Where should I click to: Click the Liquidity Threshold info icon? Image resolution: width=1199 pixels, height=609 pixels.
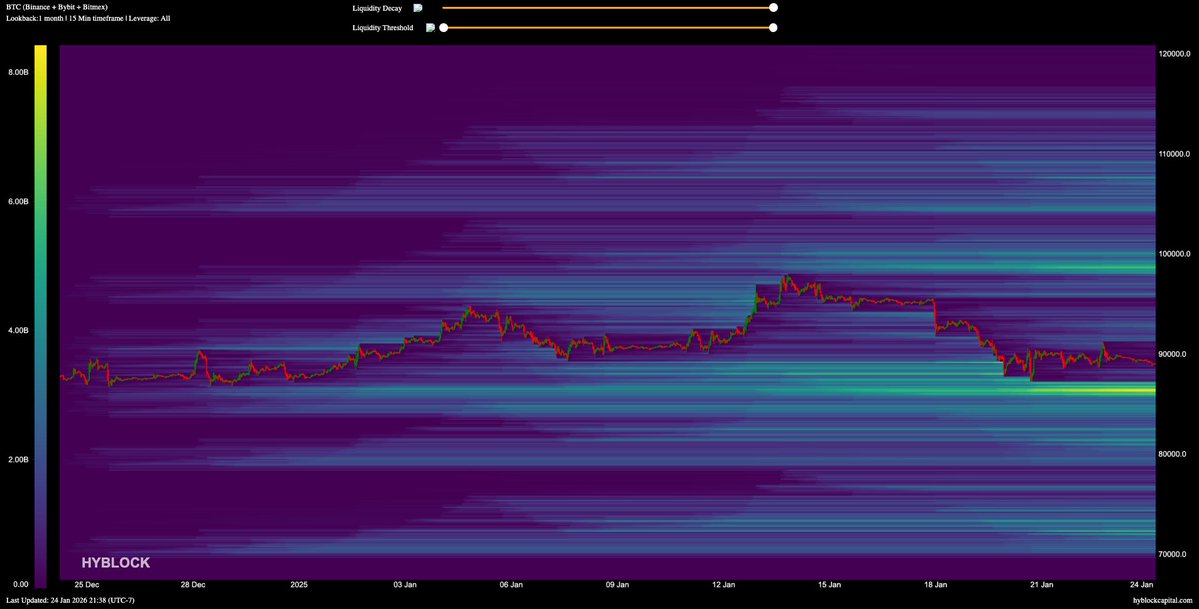[x=430, y=28]
